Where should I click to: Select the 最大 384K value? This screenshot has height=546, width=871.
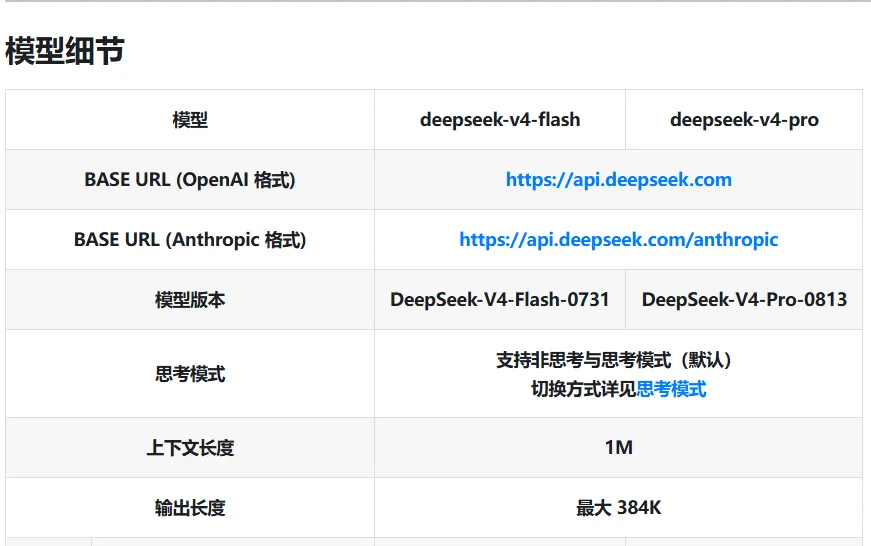coord(619,508)
